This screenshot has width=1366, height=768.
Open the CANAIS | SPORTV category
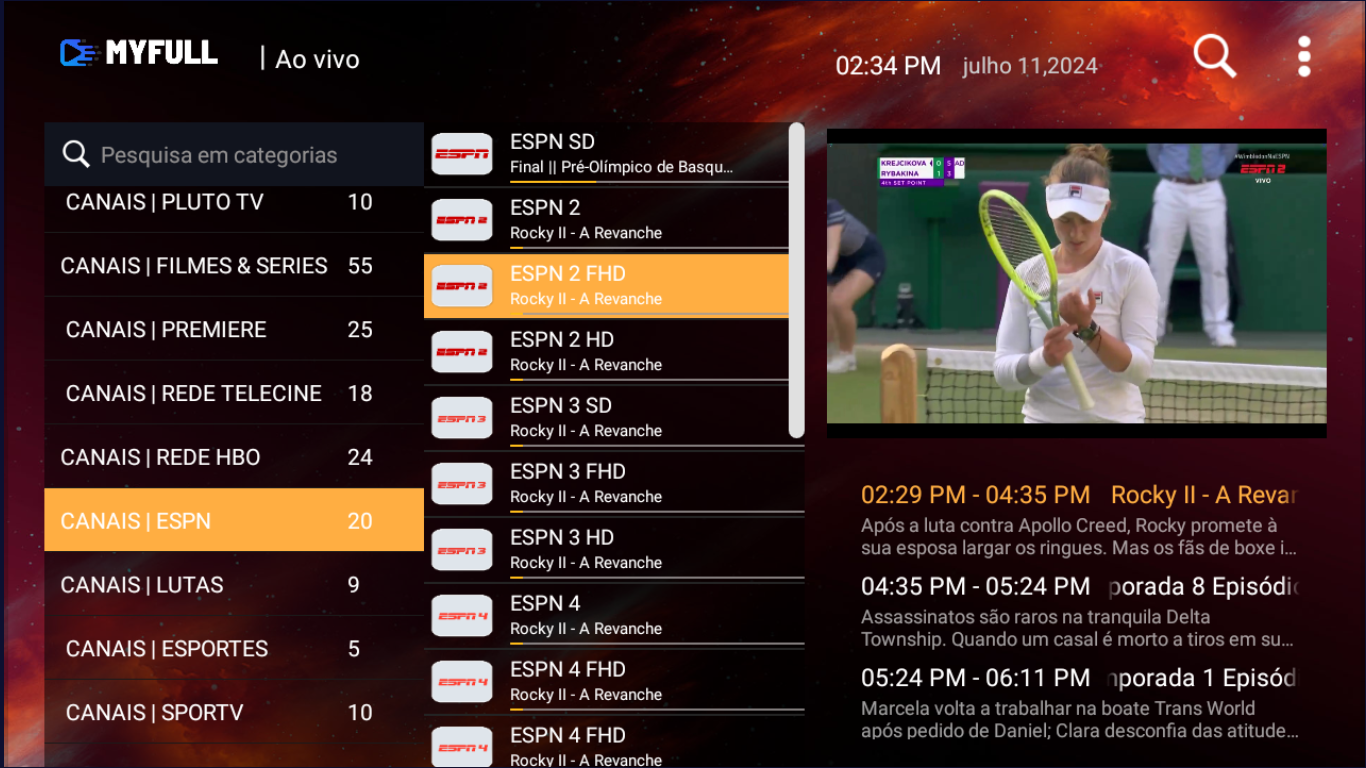click(234, 712)
